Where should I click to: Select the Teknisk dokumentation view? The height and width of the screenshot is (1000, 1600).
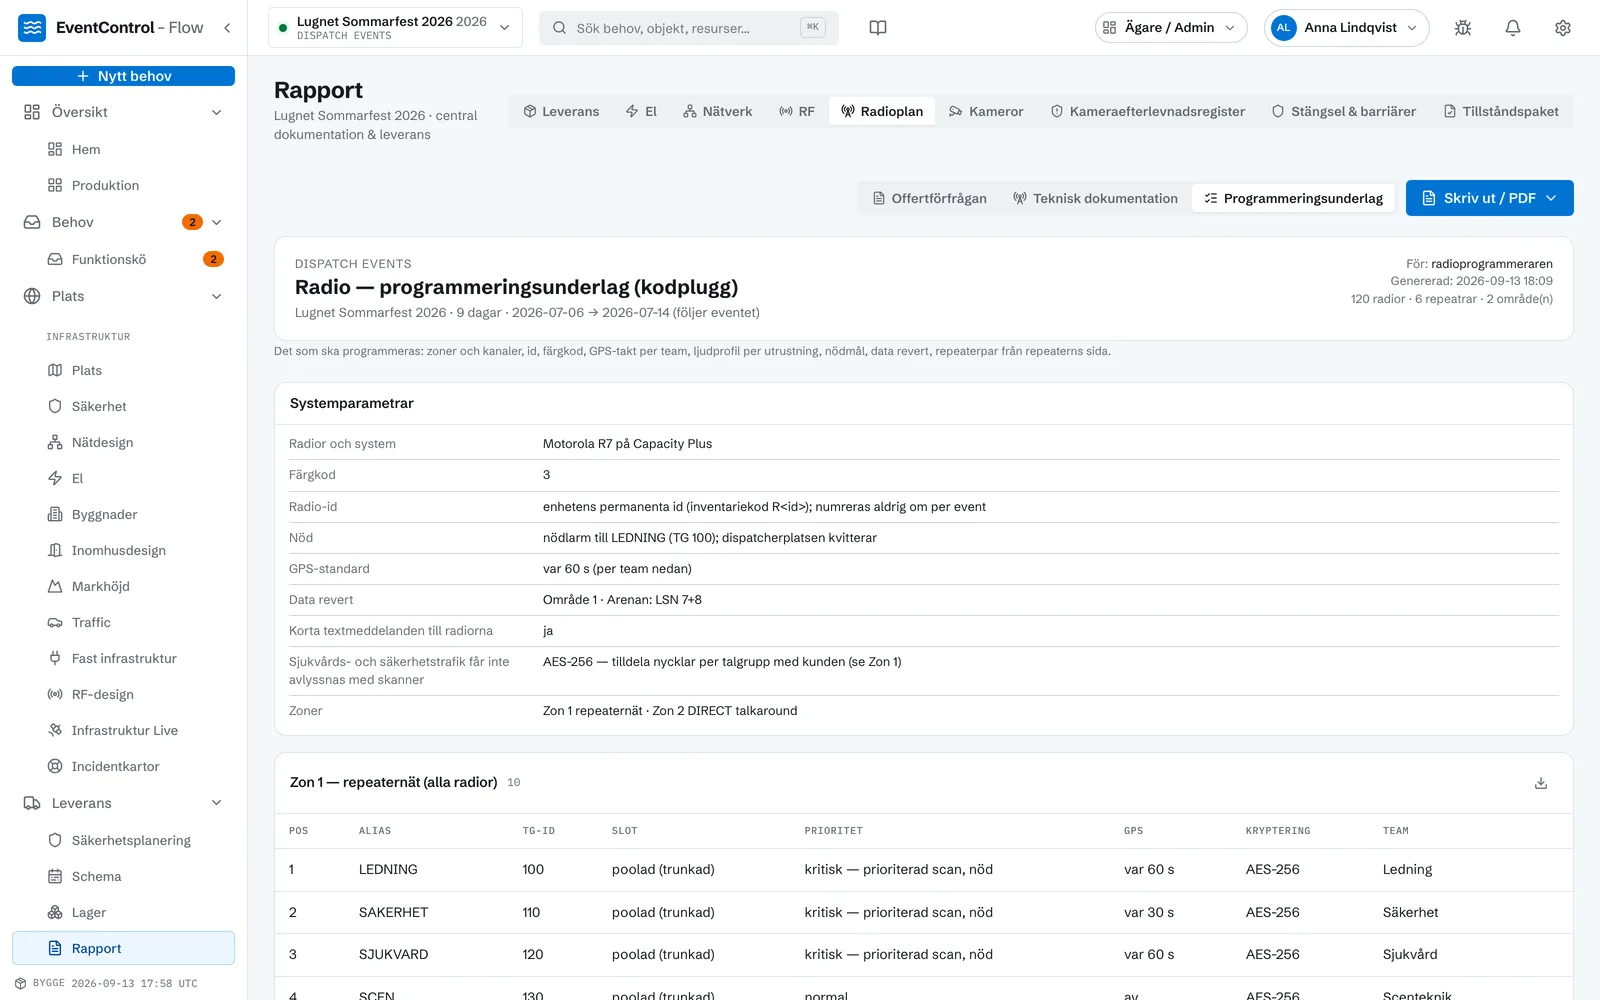tap(1095, 198)
